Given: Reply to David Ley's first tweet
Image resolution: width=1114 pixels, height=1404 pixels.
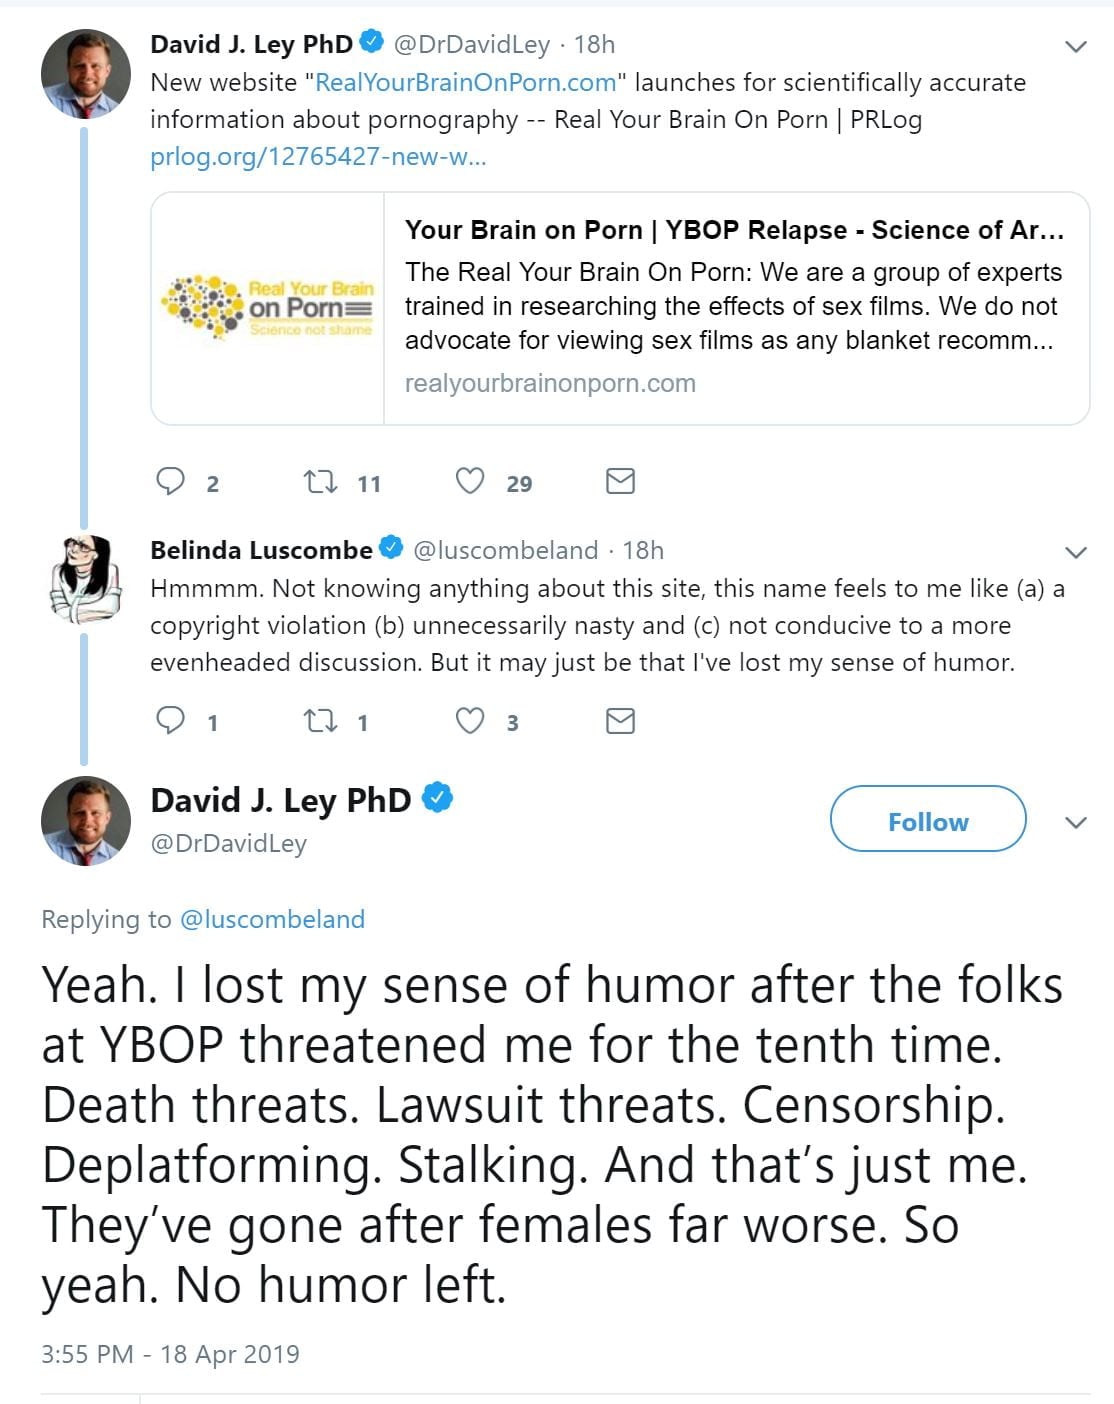Looking at the screenshot, I should pyautogui.click(x=172, y=482).
